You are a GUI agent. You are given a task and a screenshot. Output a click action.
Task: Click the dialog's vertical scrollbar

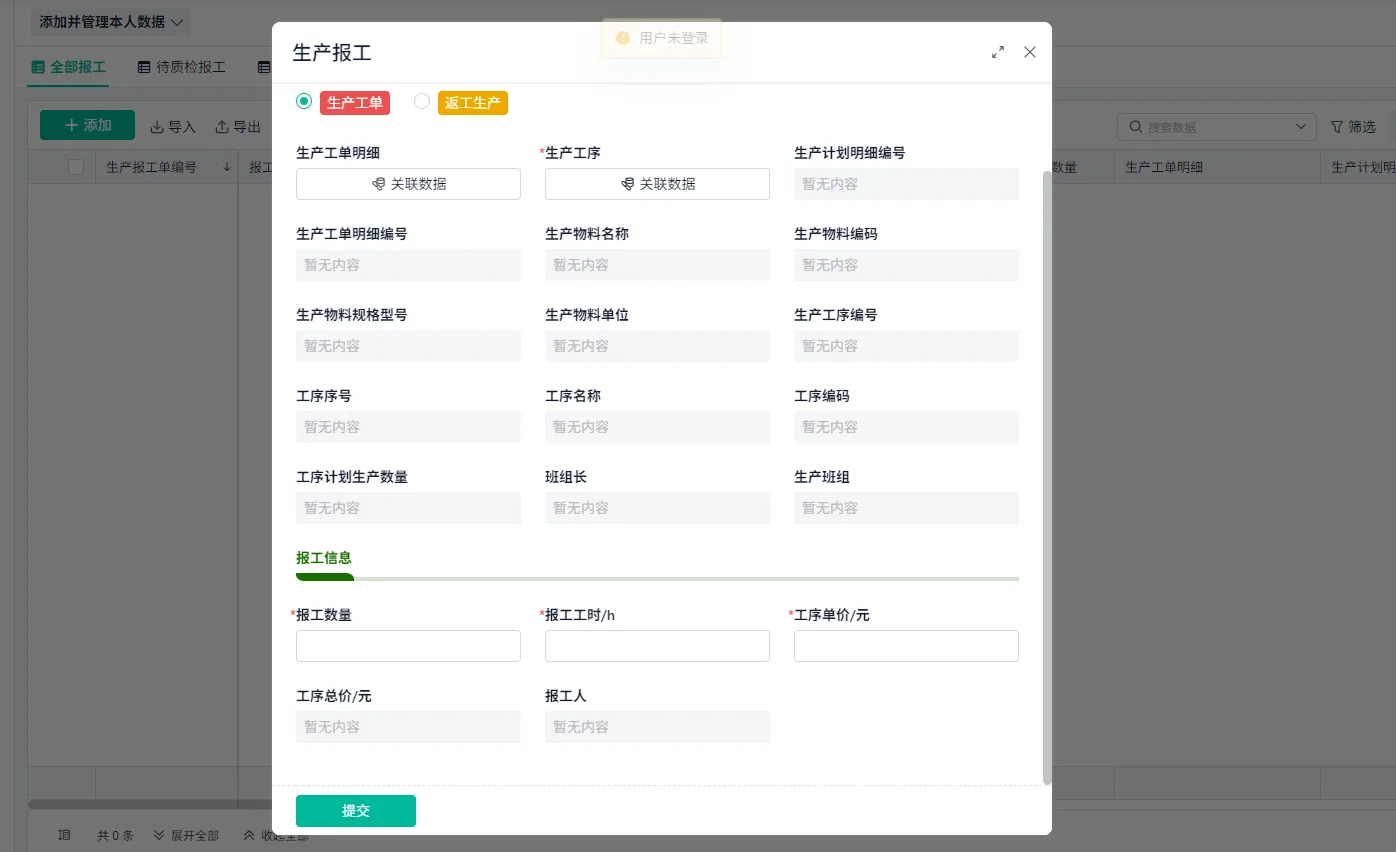click(1047, 477)
